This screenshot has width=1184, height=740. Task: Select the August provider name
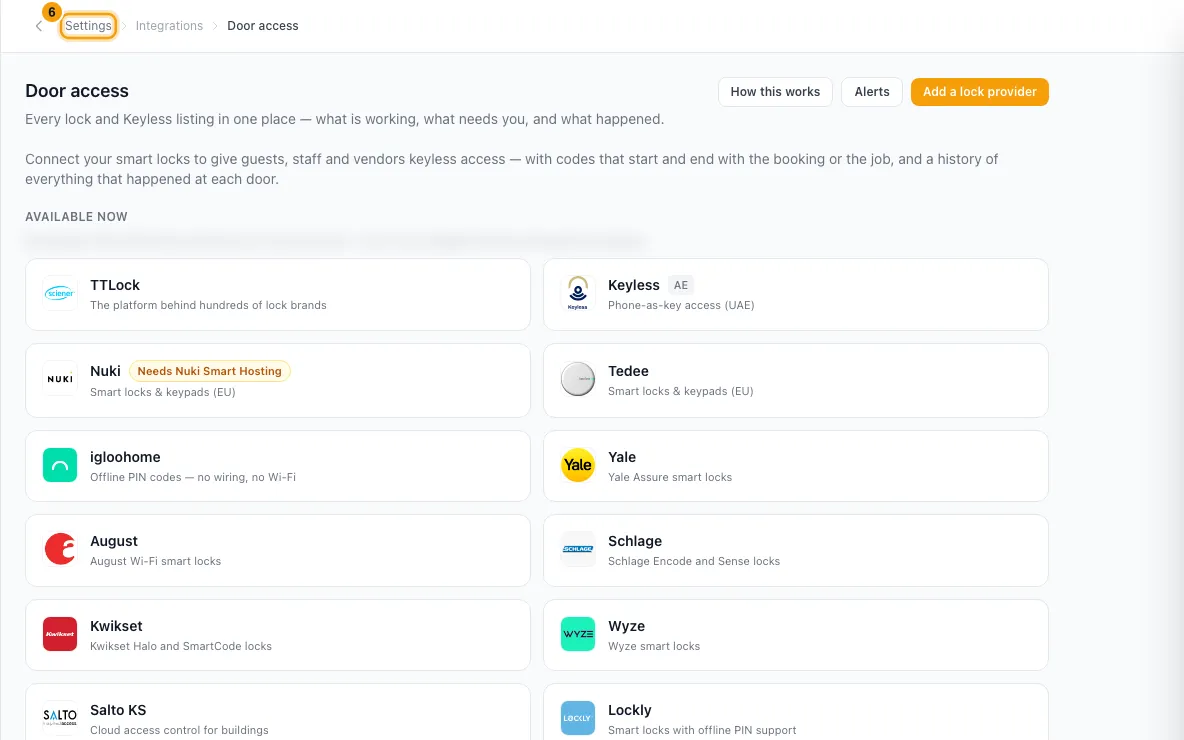[x=114, y=541]
